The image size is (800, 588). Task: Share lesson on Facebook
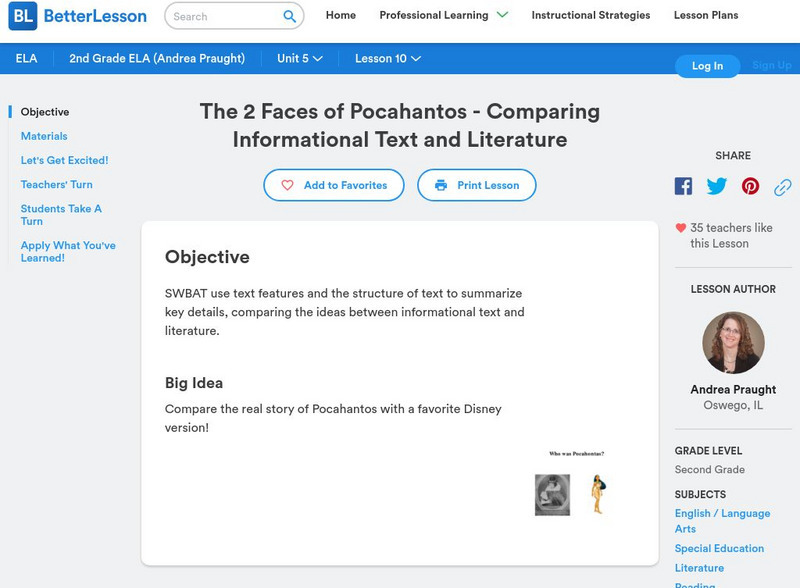coord(683,186)
